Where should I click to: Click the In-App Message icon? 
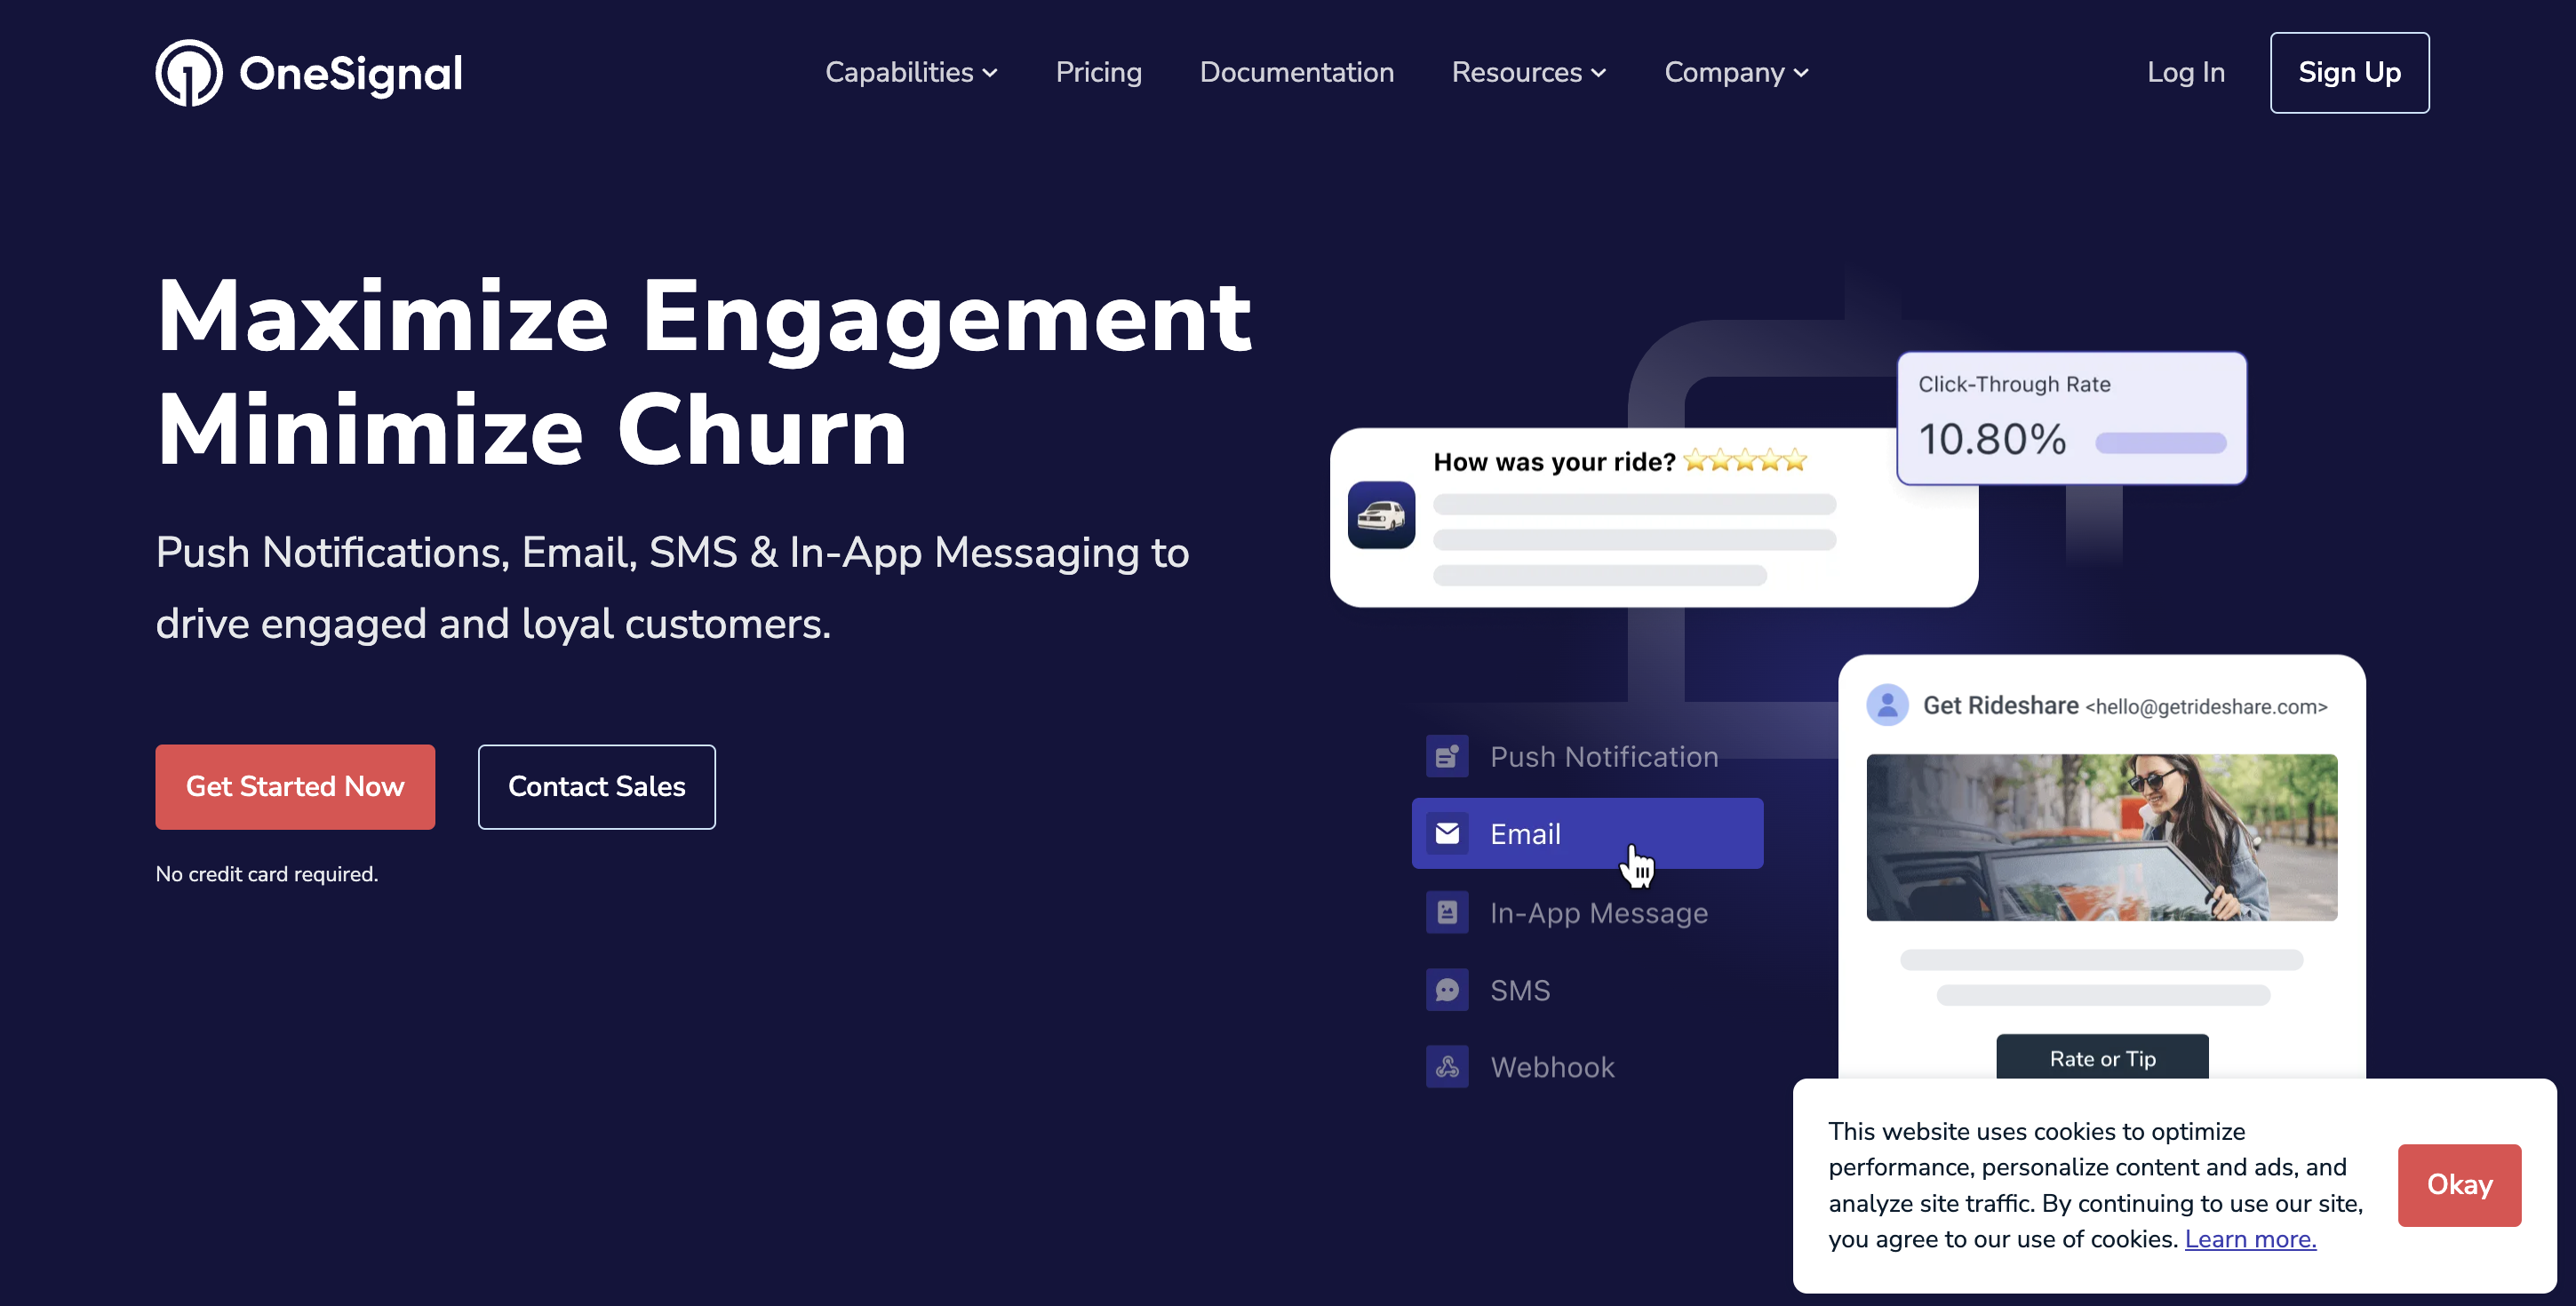[1447, 912]
